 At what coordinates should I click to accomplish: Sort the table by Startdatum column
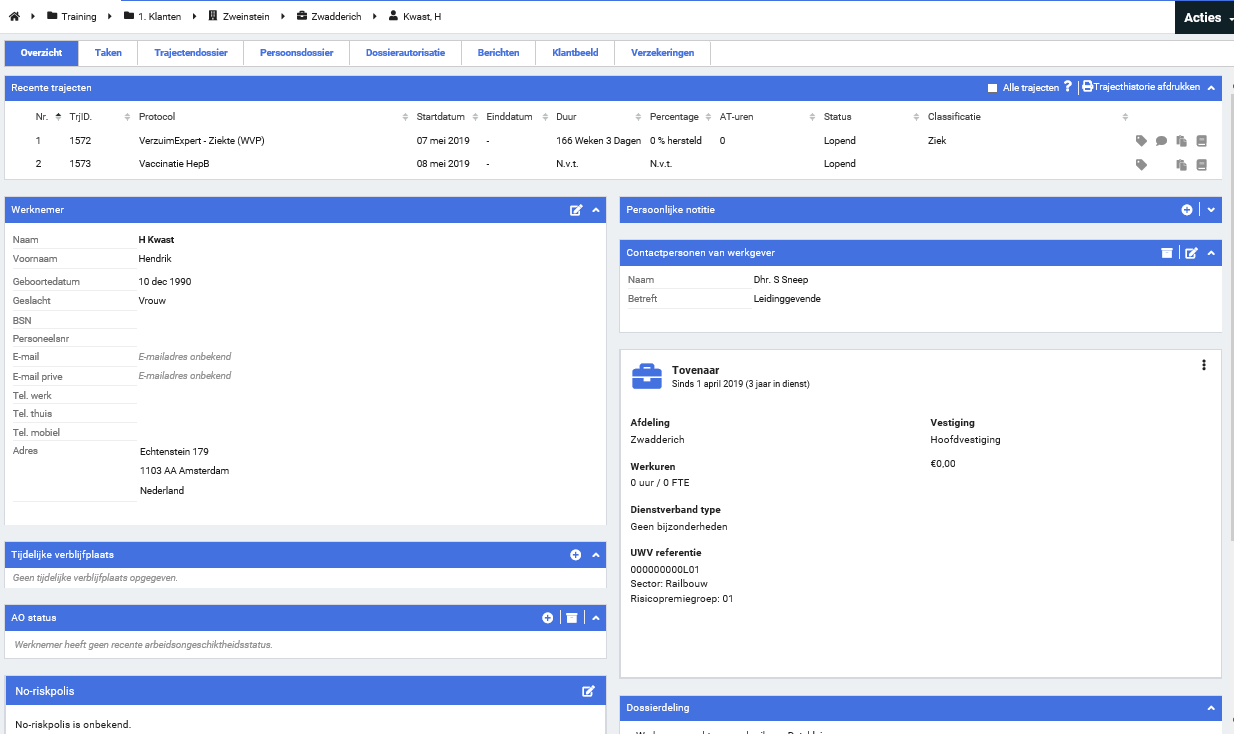click(x=440, y=117)
